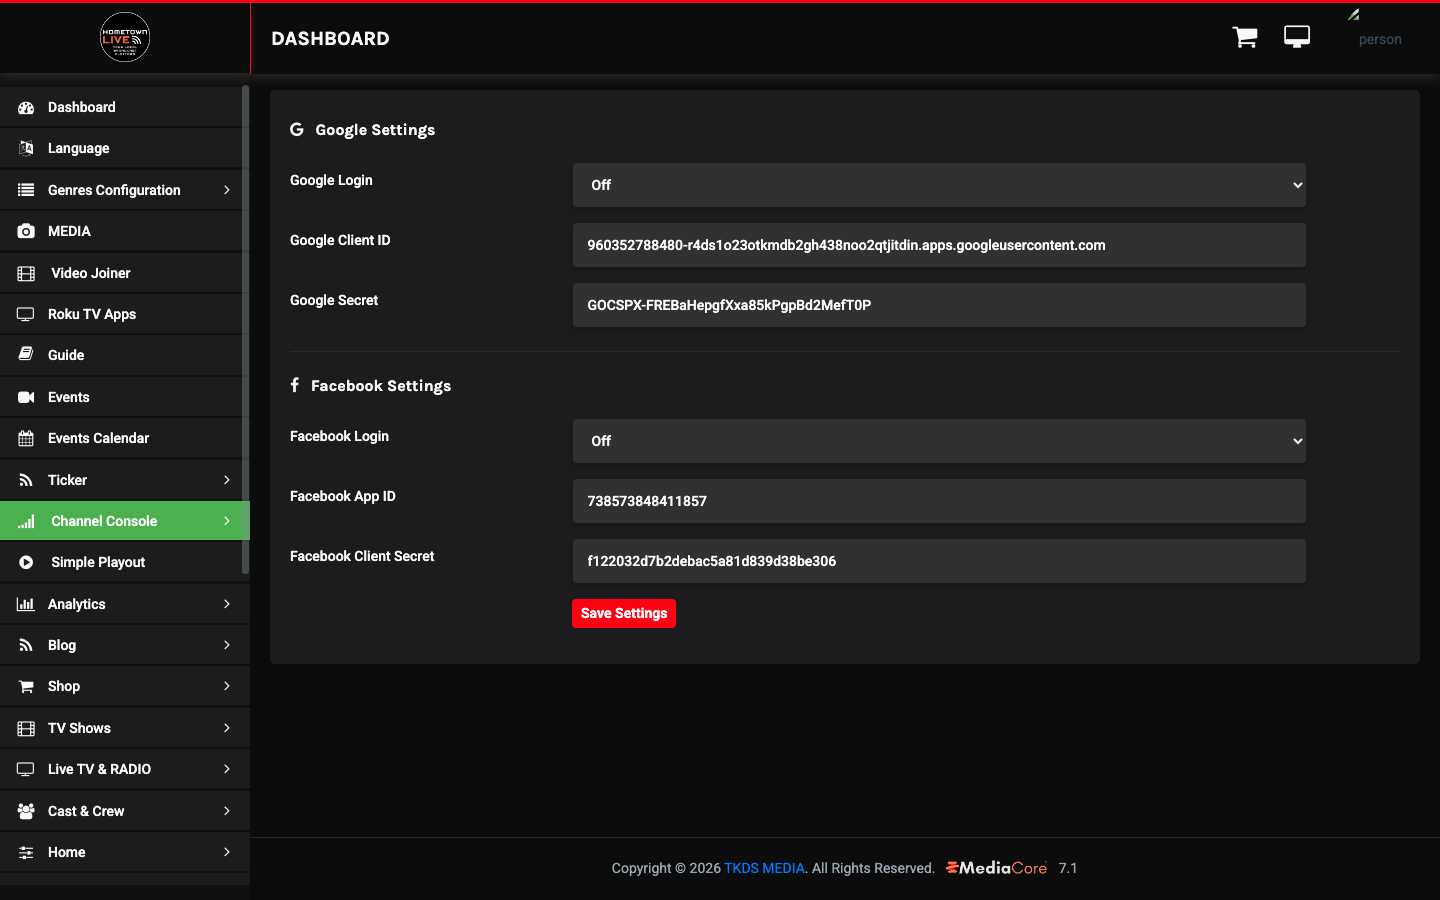
Task: Open the Google Login dropdown
Action: [x=939, y=185]
